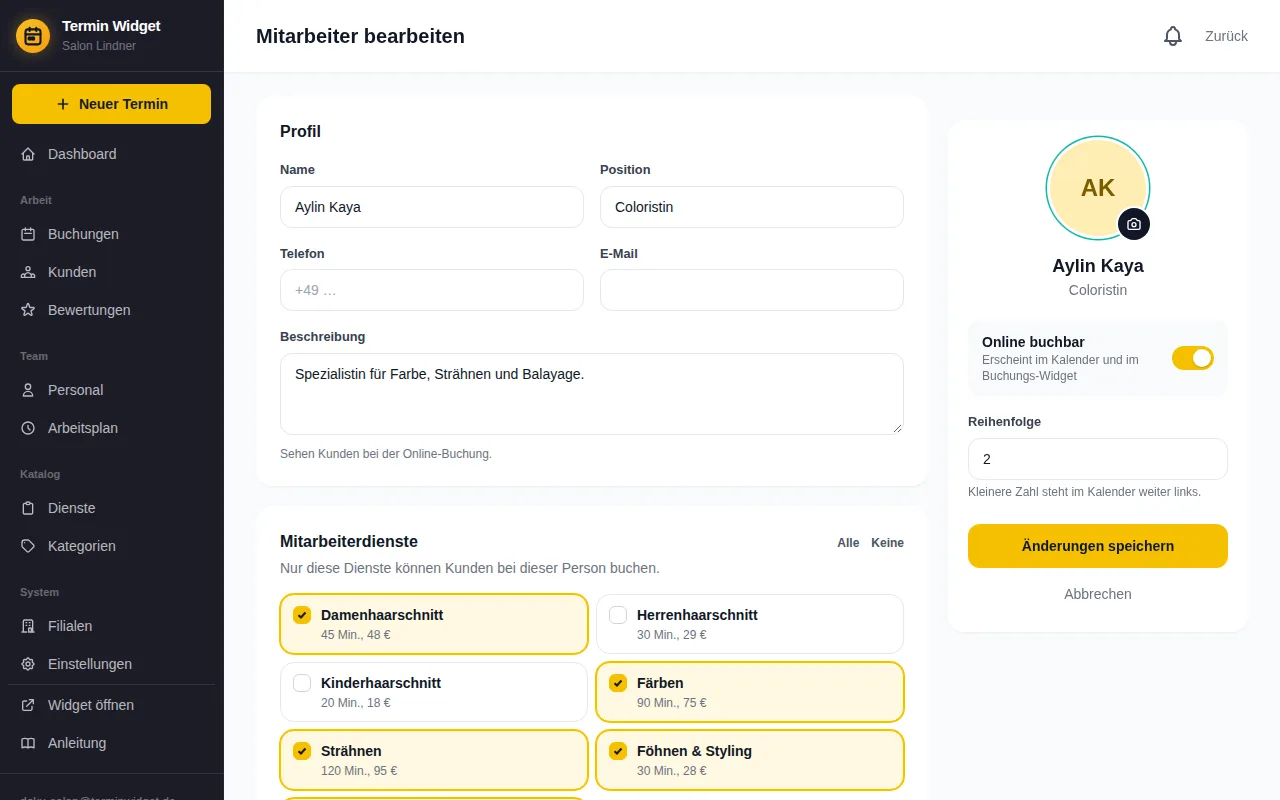Check the Kinderhaarschnitt service

302,683
